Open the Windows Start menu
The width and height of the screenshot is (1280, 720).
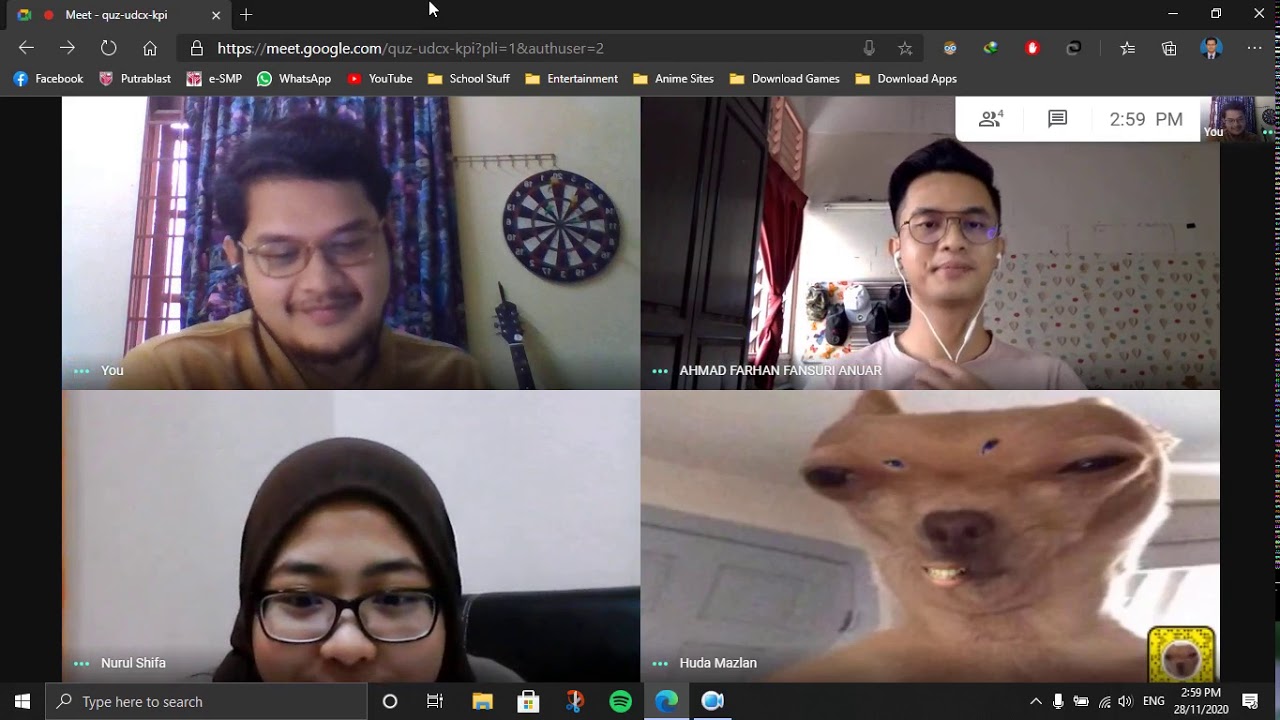pos(22,701)
